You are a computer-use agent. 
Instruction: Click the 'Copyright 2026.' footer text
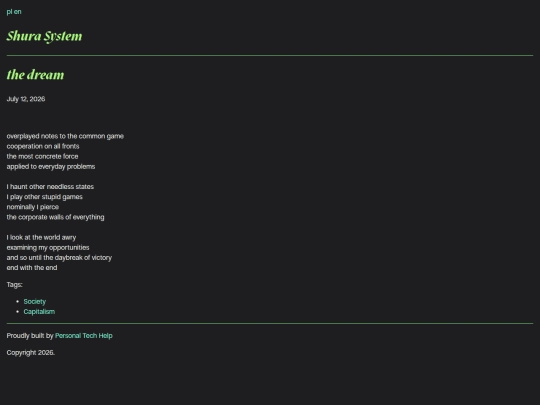point(31,353)
